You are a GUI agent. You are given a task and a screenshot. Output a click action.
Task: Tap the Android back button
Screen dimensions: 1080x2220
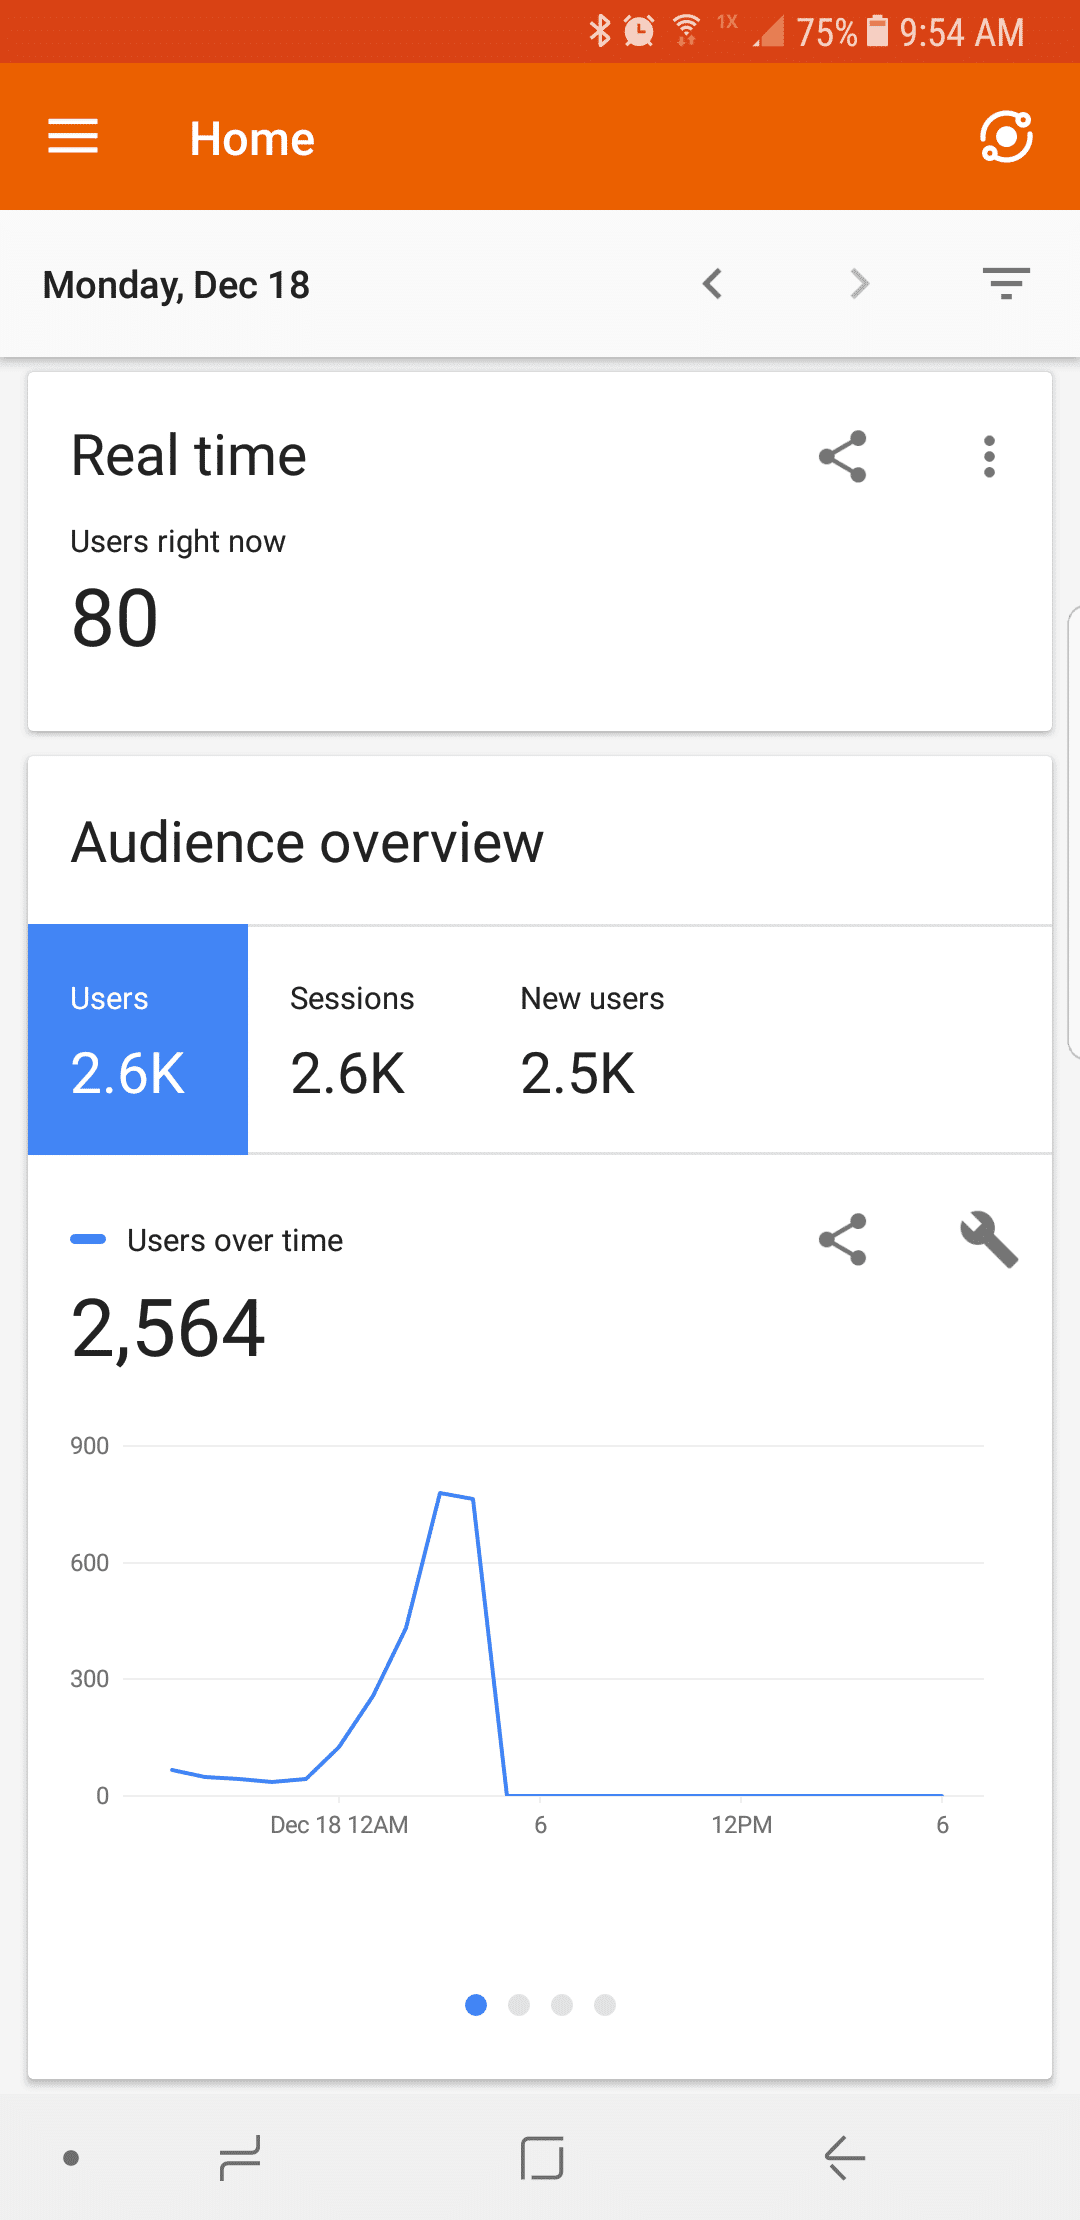click(x=845, y=2158)
